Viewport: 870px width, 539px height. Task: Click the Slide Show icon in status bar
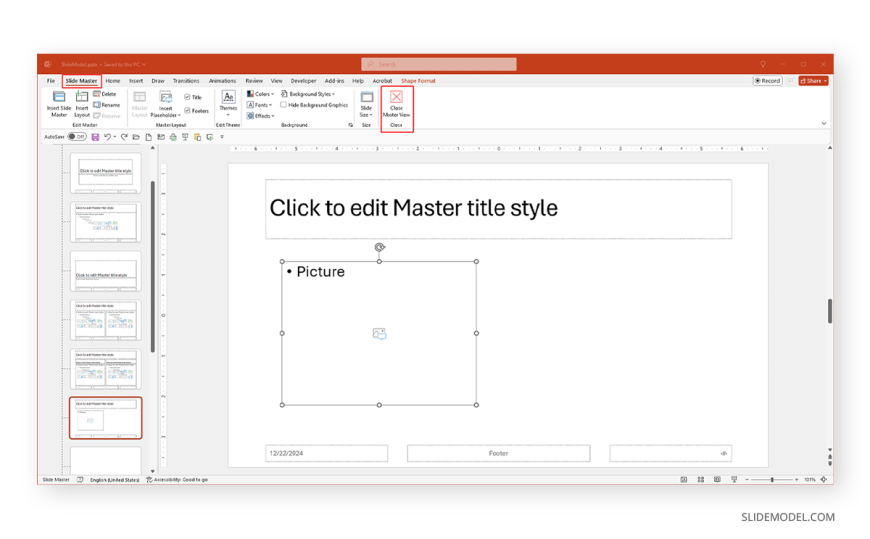tap(734, 480)
